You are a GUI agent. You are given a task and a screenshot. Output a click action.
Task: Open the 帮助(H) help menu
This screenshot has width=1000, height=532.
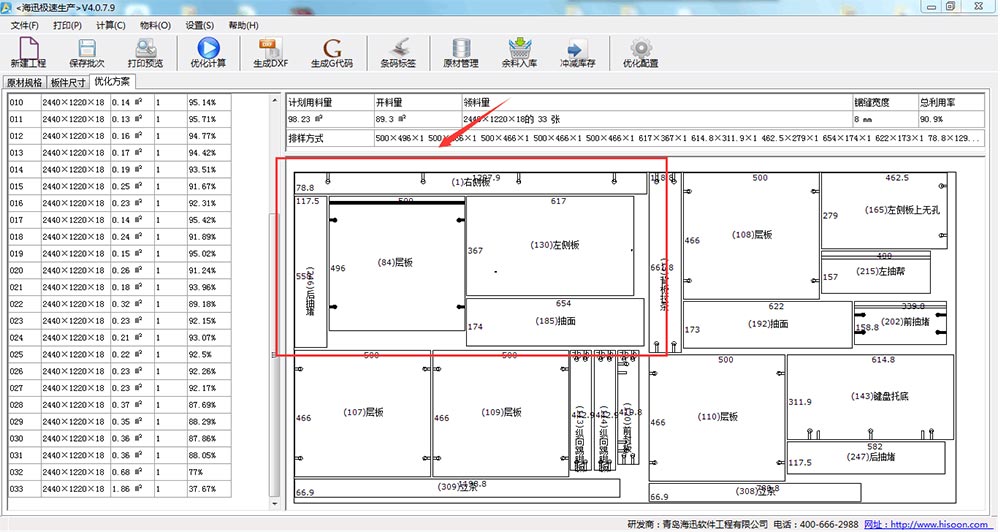tap(243, 24)
